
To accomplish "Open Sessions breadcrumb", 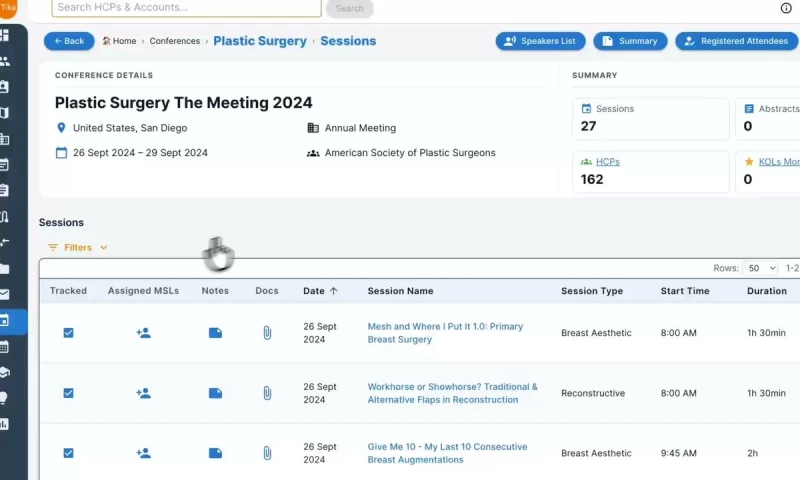I will (348, 41).
